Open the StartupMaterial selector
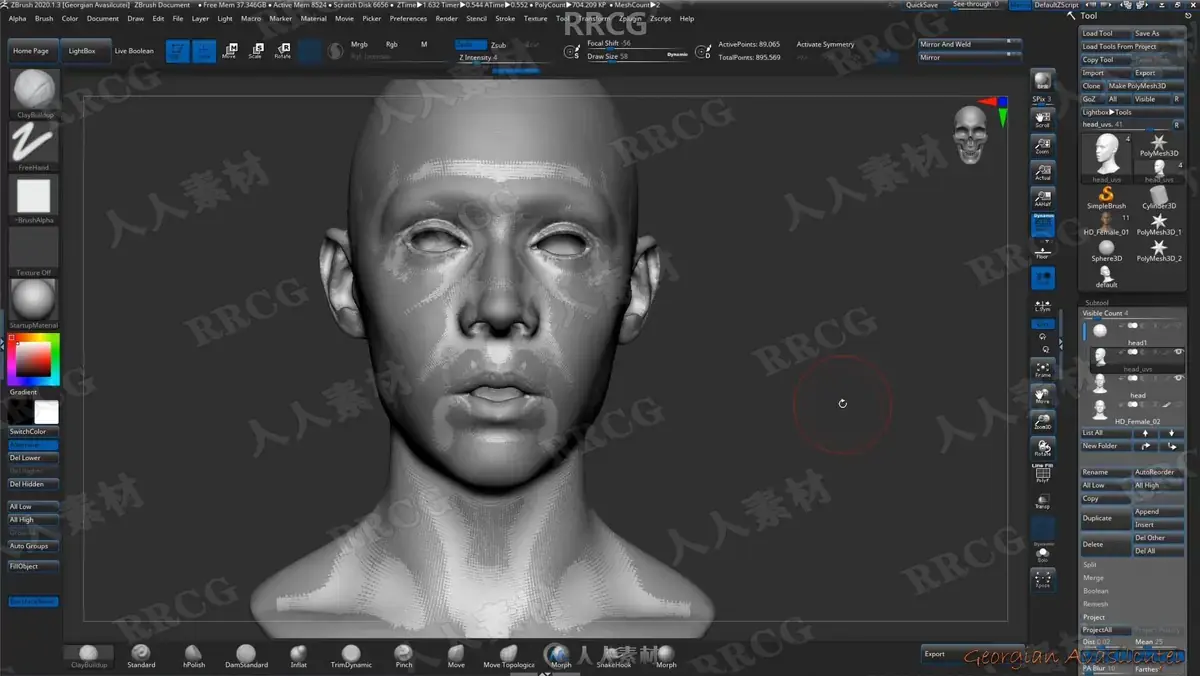The image size is (1200, 676). [34, 304]
